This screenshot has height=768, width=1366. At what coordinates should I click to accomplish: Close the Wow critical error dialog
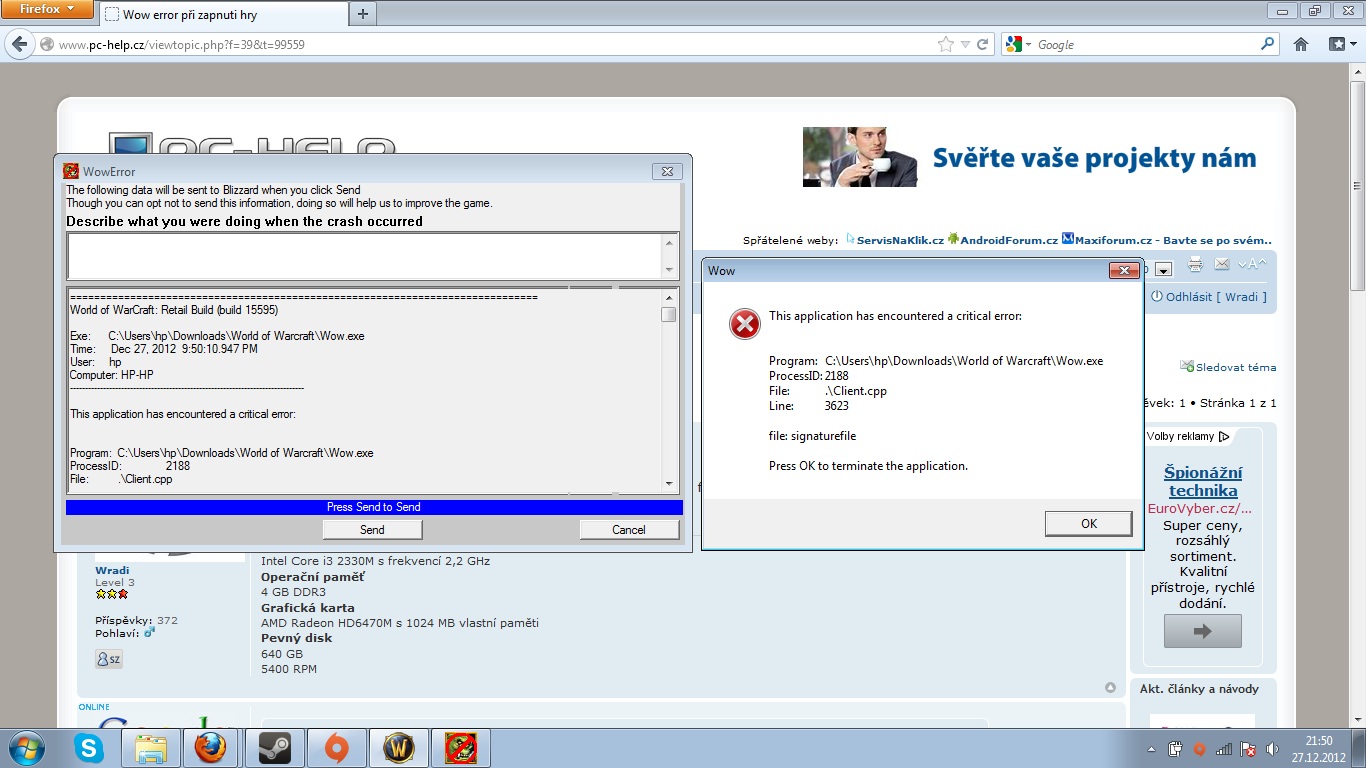[1125, 271]
